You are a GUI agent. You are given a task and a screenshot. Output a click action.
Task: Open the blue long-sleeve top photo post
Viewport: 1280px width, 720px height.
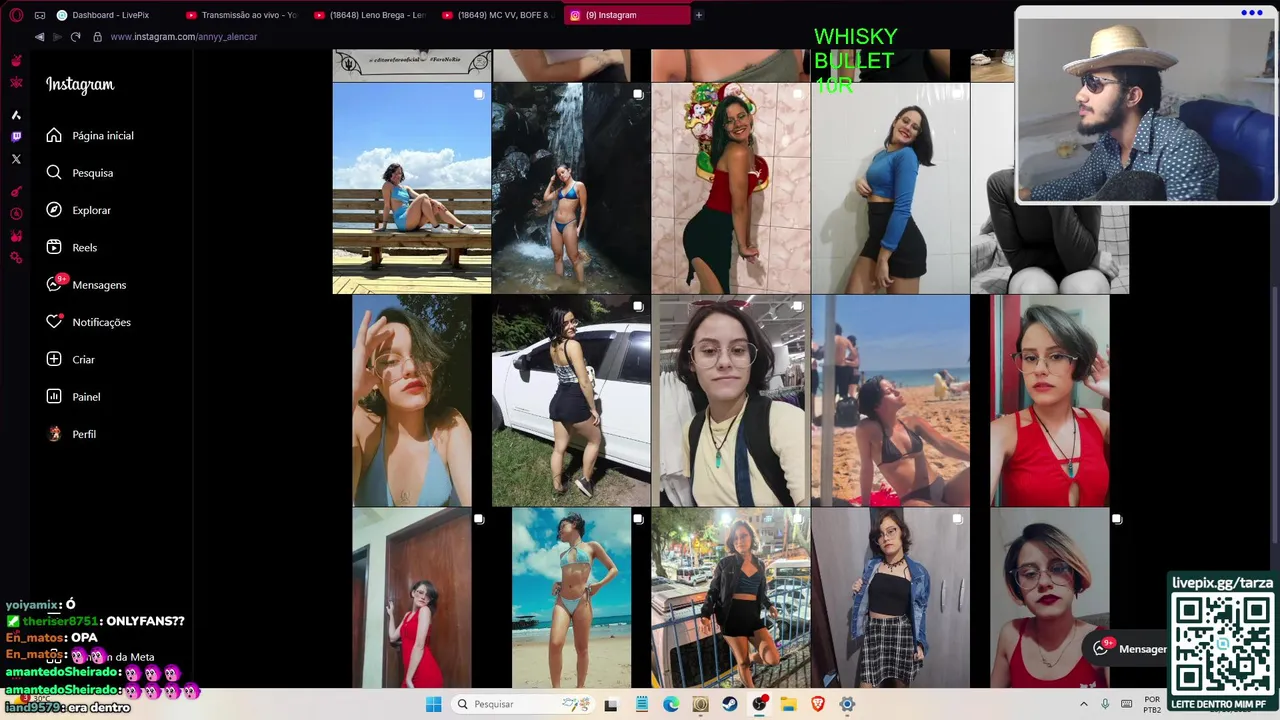[890, 188]
